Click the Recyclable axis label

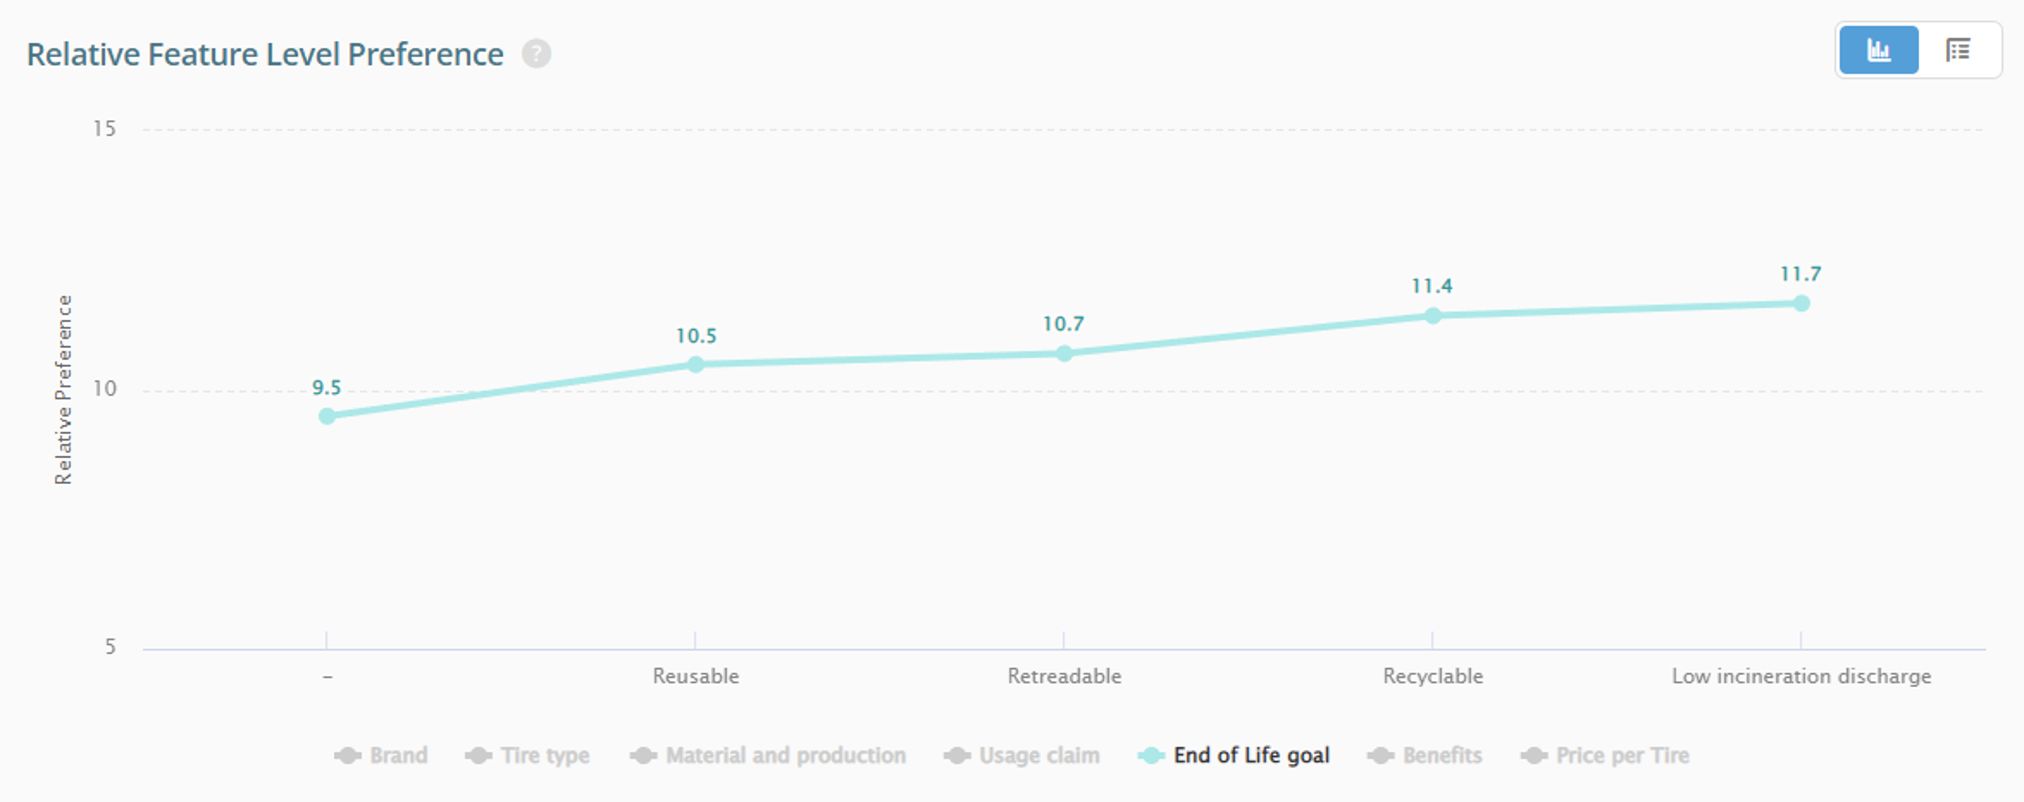pos(1432,677)
